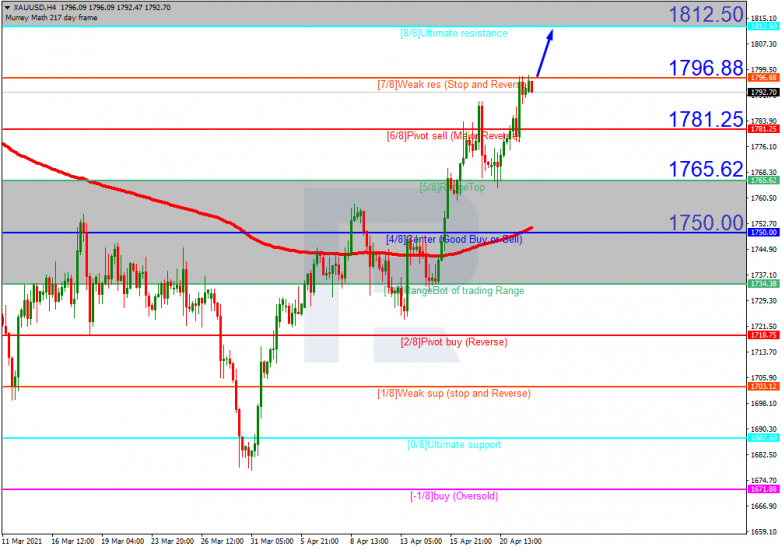Screen dimensions: 782x550
Task: Click the 19 Mar 04:00 time label
Action: click(x=122, y=542)
